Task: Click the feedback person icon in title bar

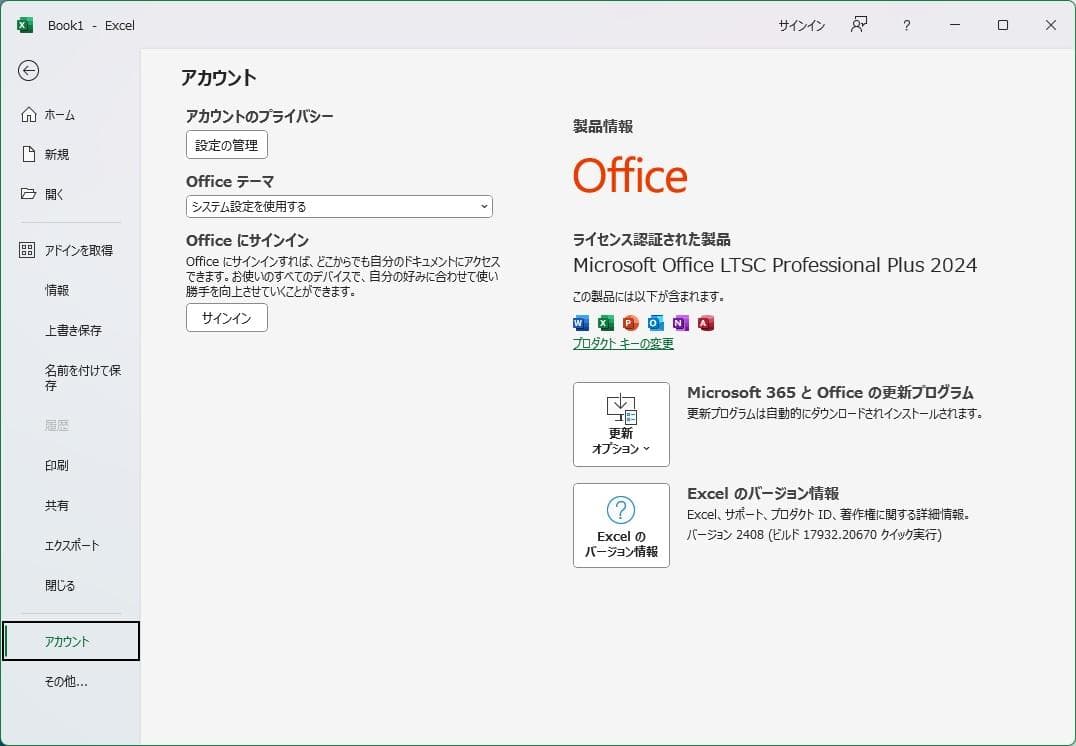Action: [858, 25]
